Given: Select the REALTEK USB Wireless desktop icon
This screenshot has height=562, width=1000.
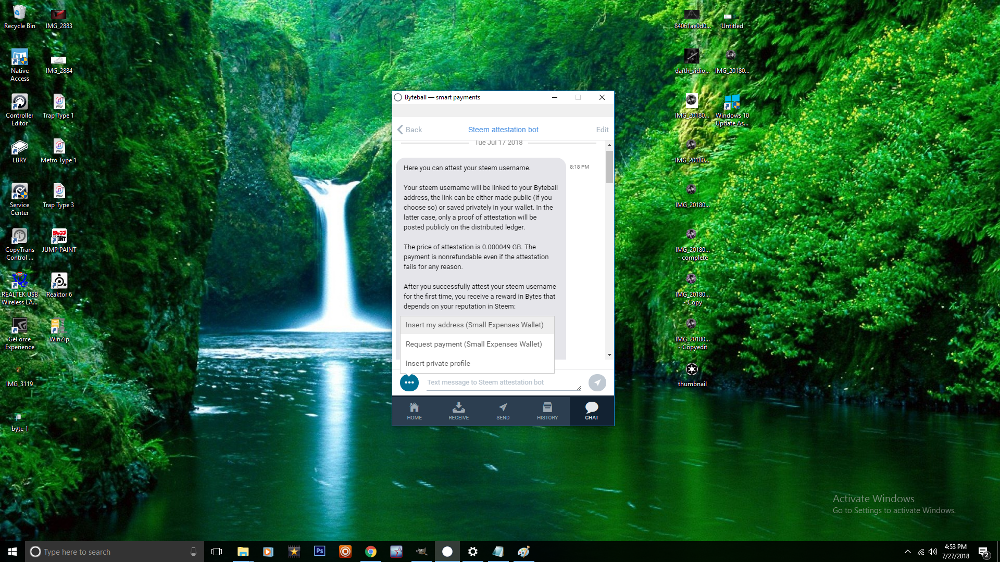Looking at the screenshot, I should click(x=19, y=289).
